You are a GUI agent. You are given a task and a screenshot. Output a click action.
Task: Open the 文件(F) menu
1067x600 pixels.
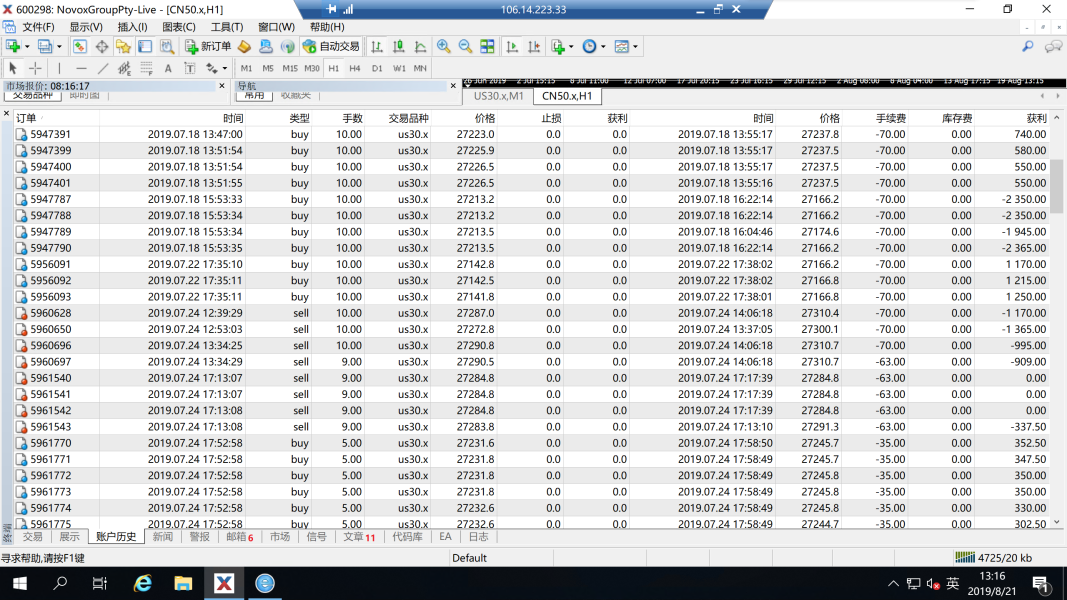pyautogui.click(x=38, y=27)
